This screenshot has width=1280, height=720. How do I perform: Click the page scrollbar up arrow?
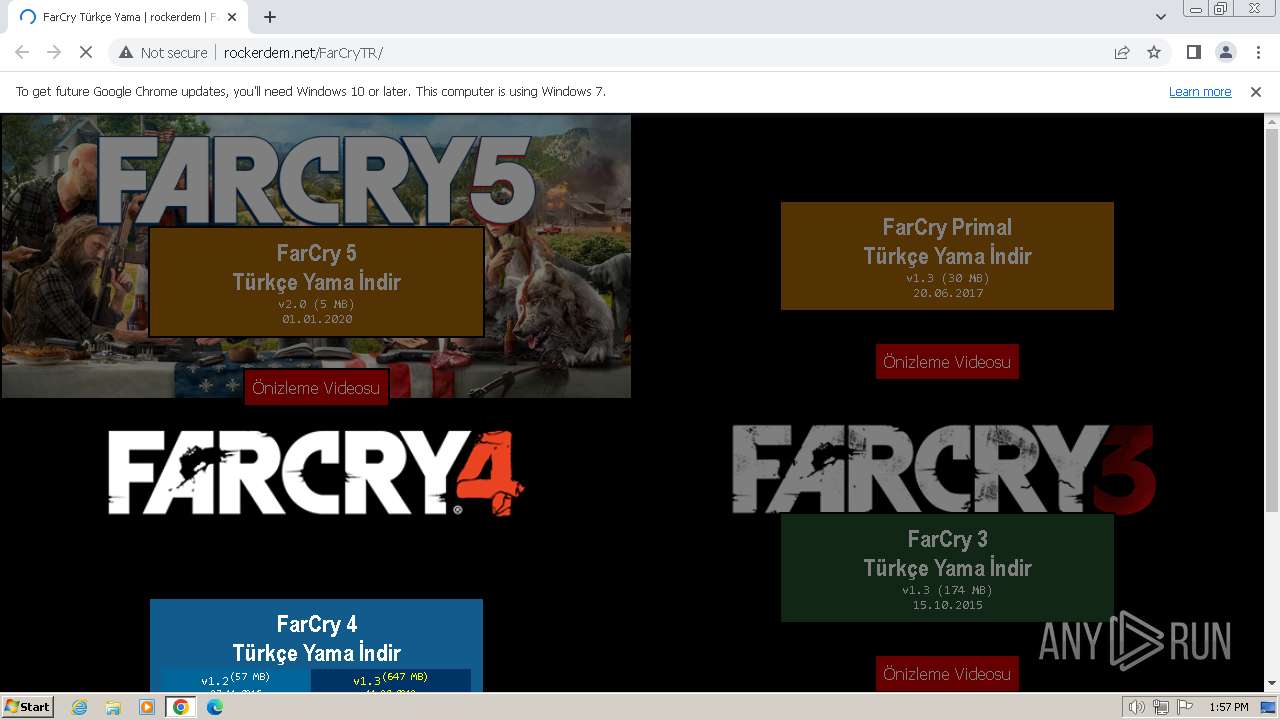tap(1272, 122)
